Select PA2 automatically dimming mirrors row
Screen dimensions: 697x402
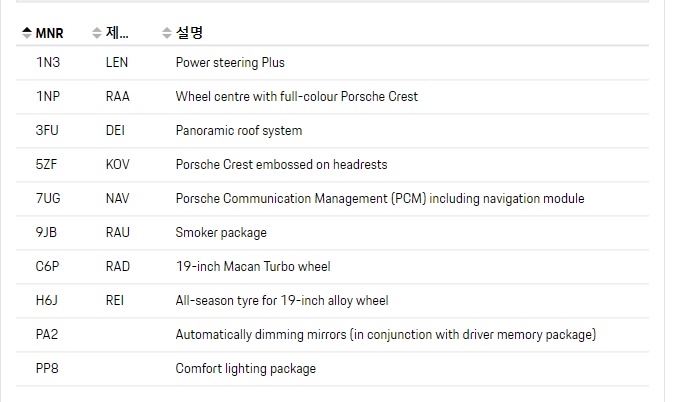coord(332,334)
